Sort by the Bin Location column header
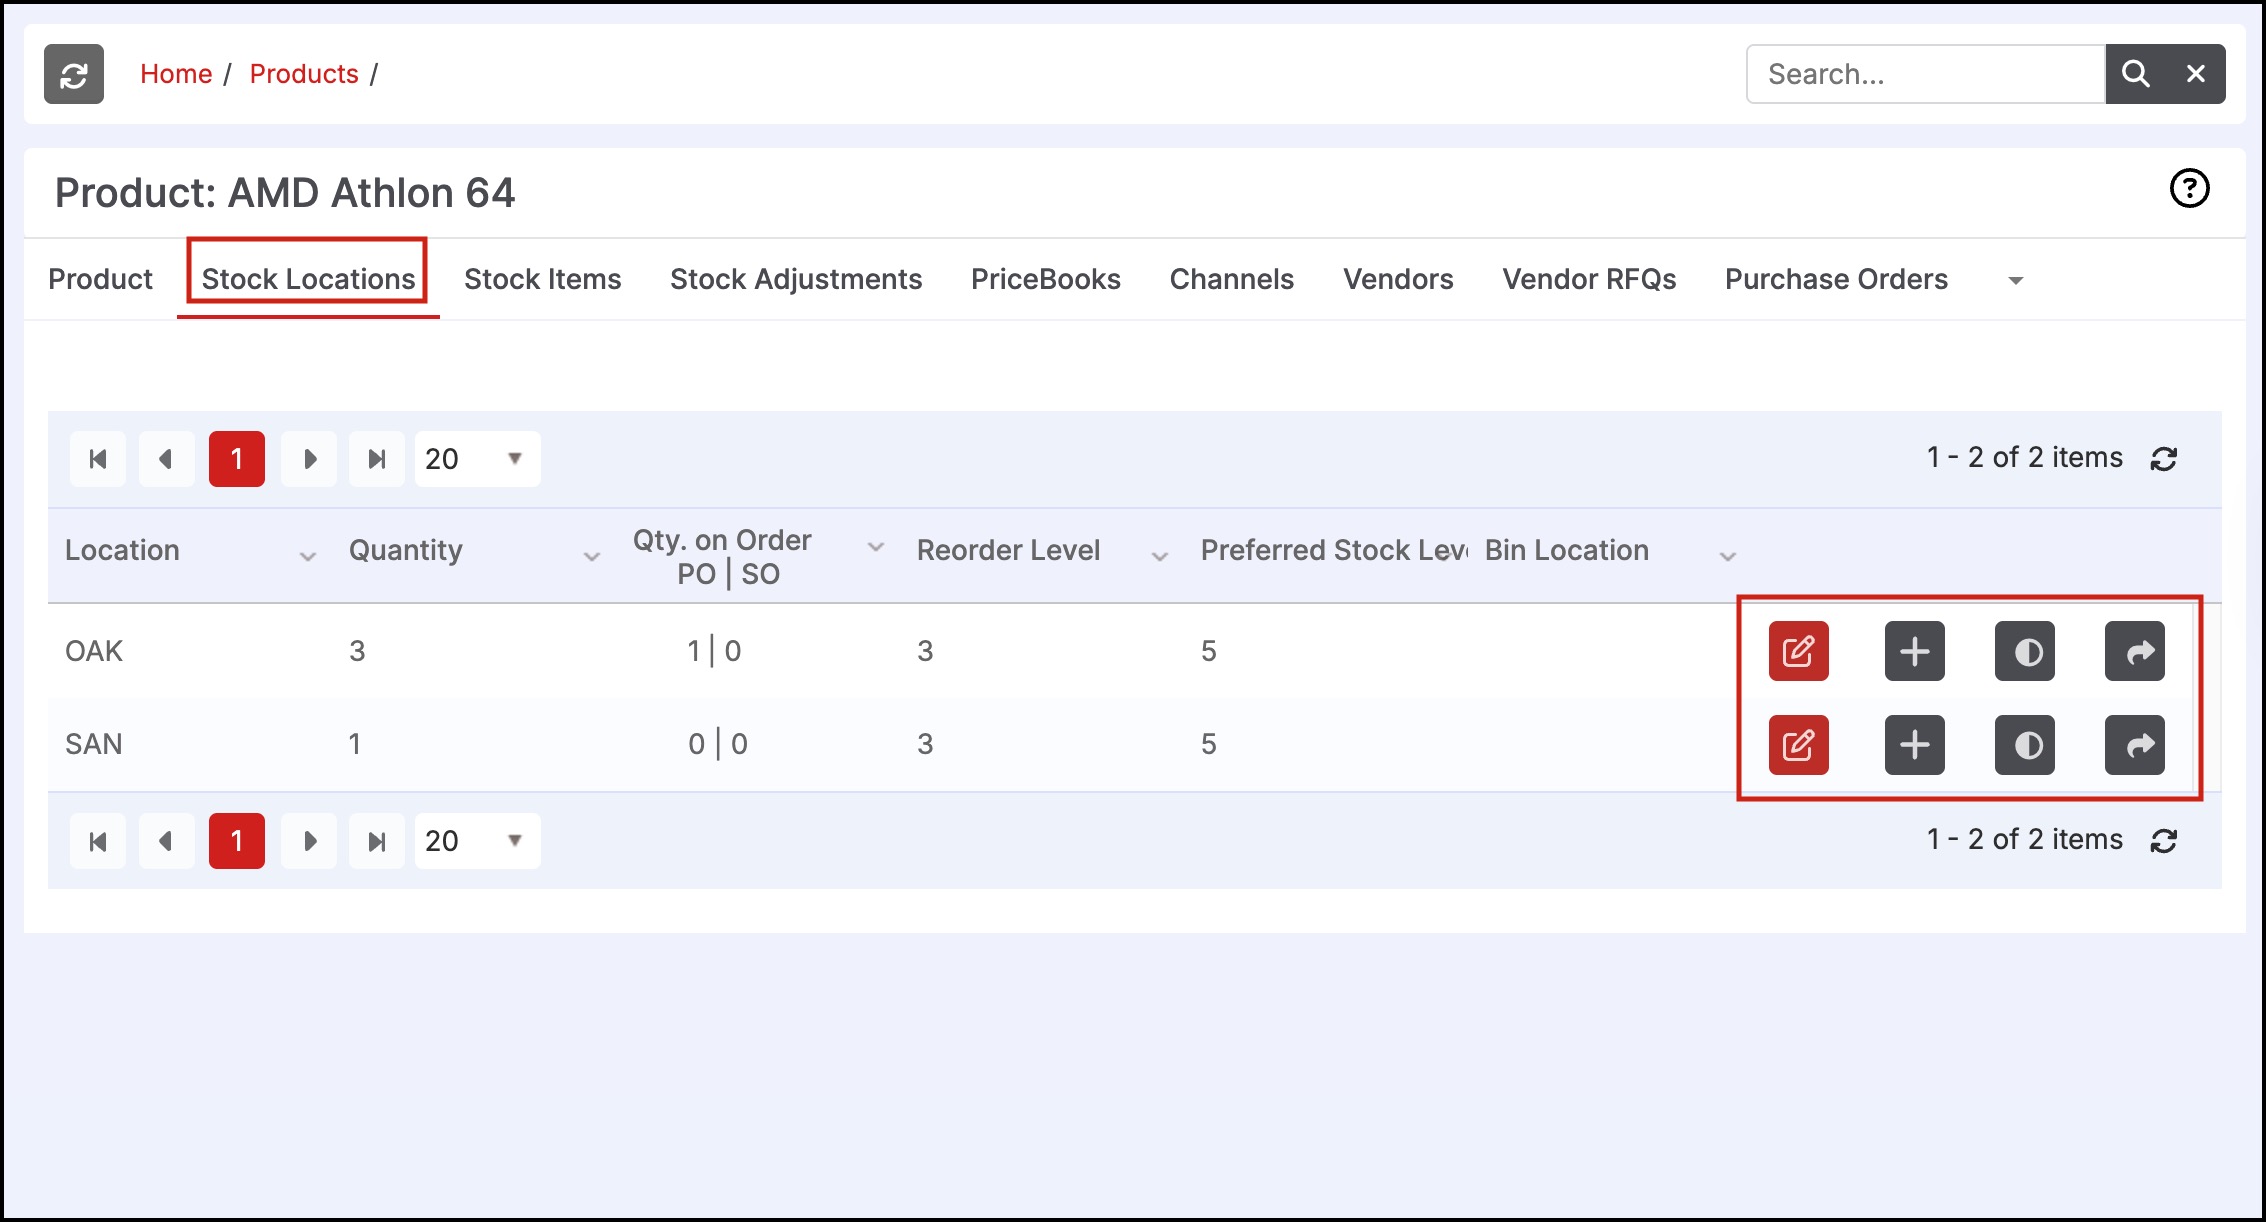 click(1567, 550)
